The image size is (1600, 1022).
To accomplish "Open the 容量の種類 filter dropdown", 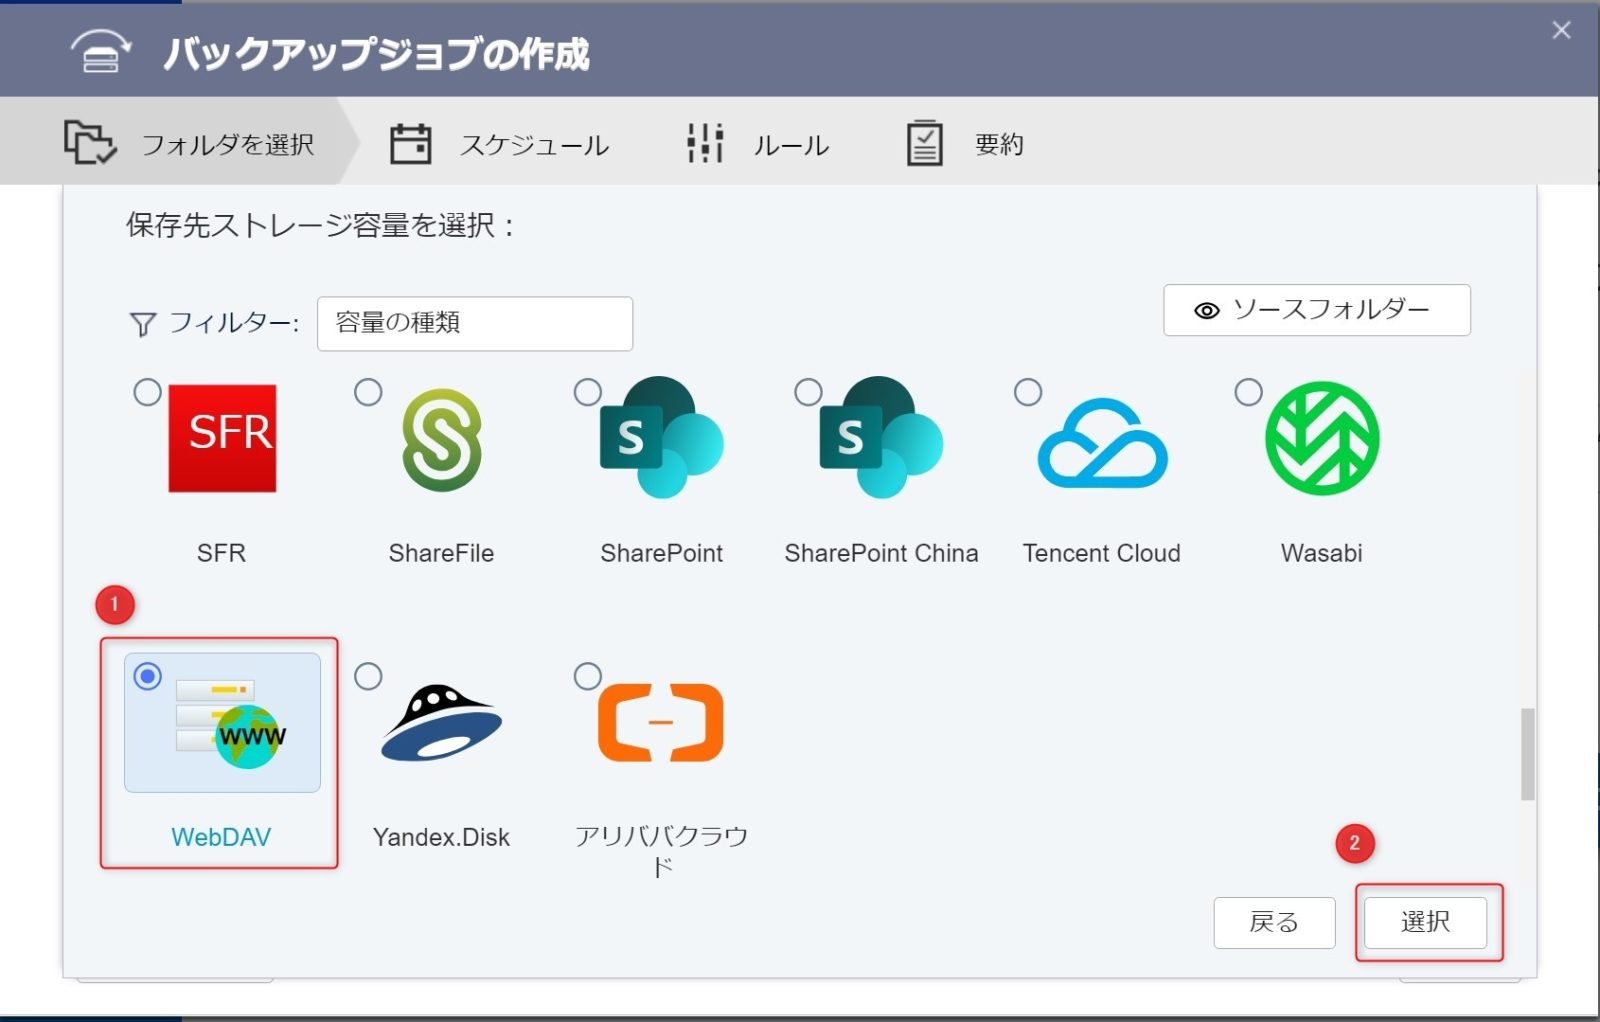I will coord(474,323).
